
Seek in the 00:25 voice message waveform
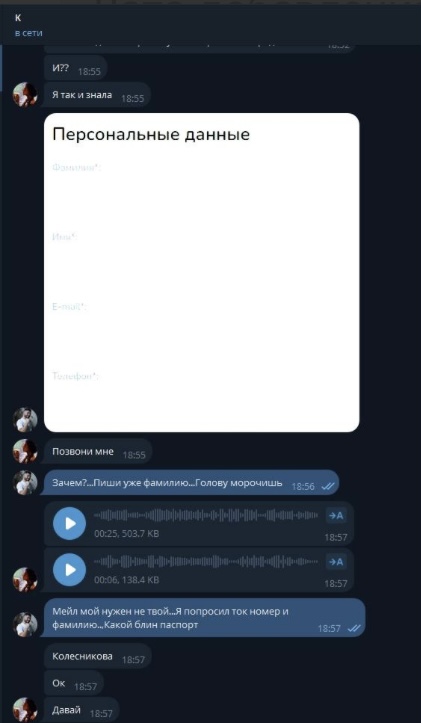coord(206,515)
